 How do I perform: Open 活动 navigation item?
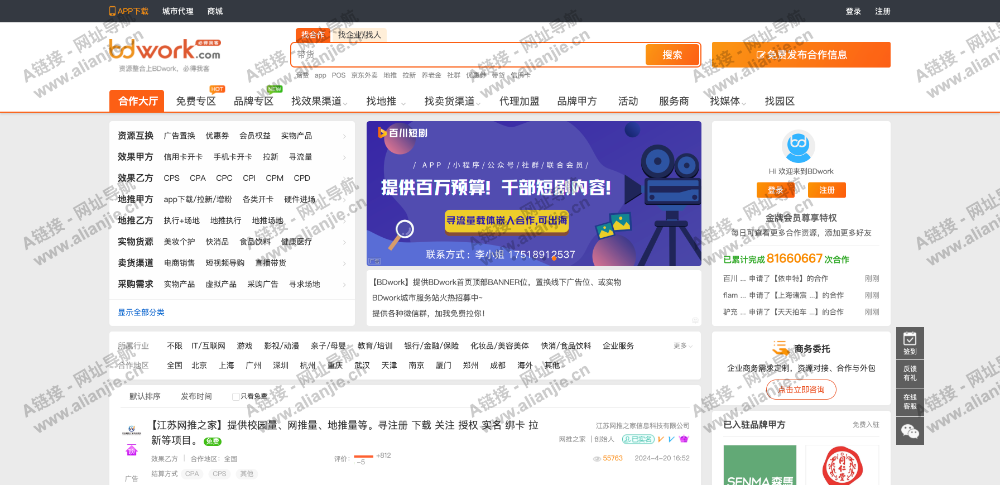[628, 101]
